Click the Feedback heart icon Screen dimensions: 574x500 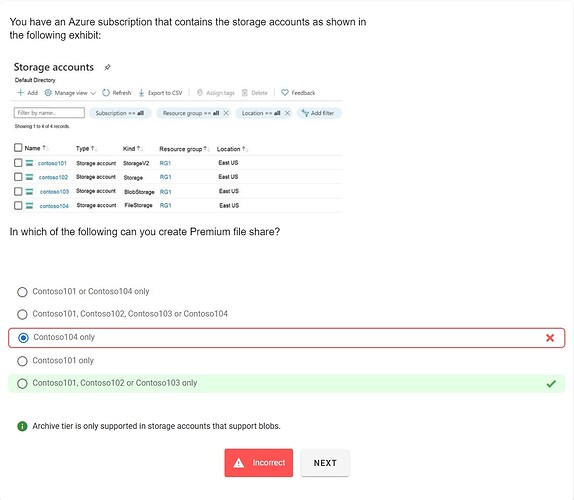[285, 93]
